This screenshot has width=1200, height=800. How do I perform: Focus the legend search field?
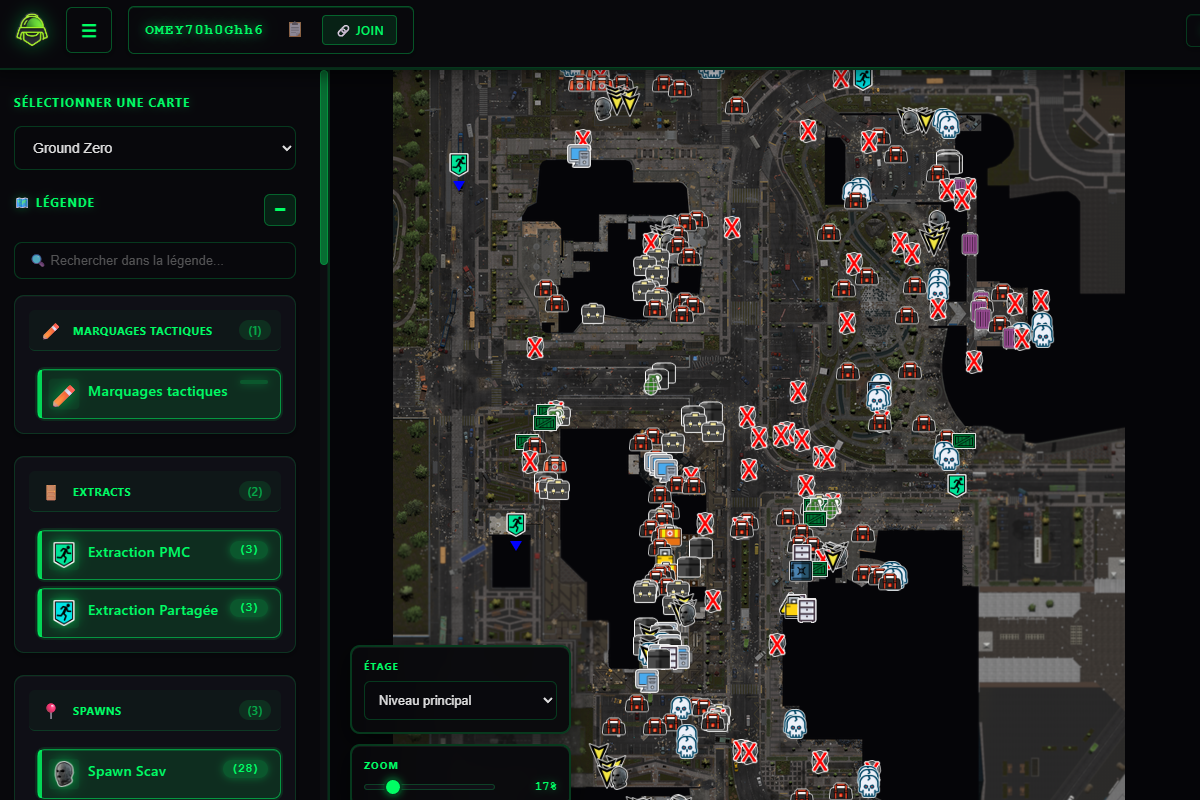point(155,260)
